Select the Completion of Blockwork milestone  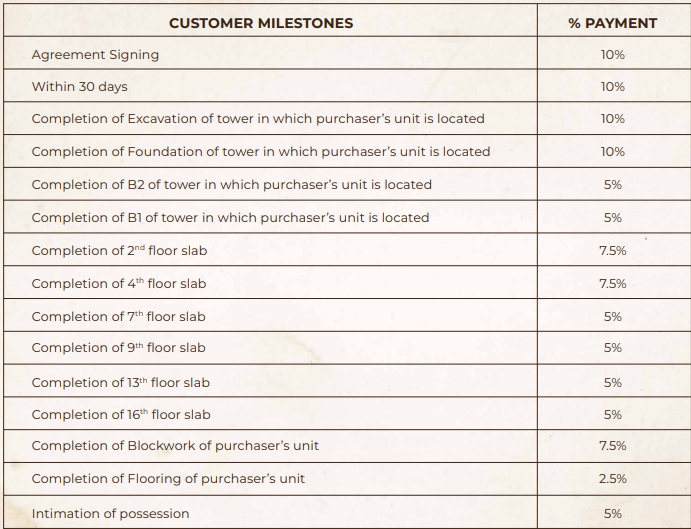pos(175,446)
